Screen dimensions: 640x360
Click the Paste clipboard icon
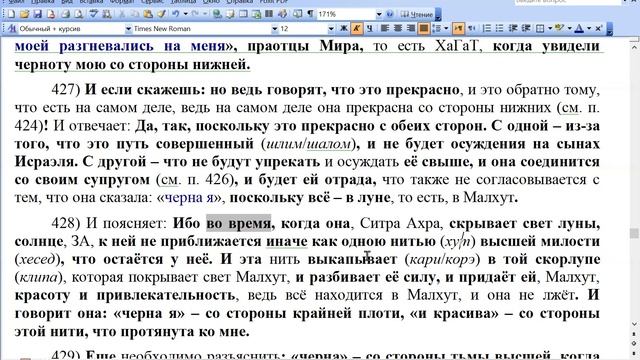(148, 14)
